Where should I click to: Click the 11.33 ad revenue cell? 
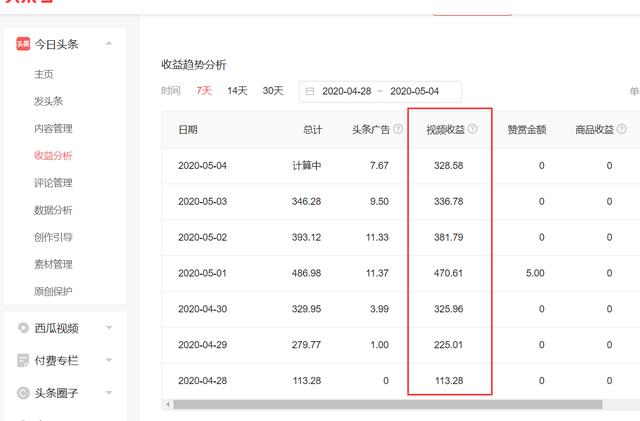point(377,237)
